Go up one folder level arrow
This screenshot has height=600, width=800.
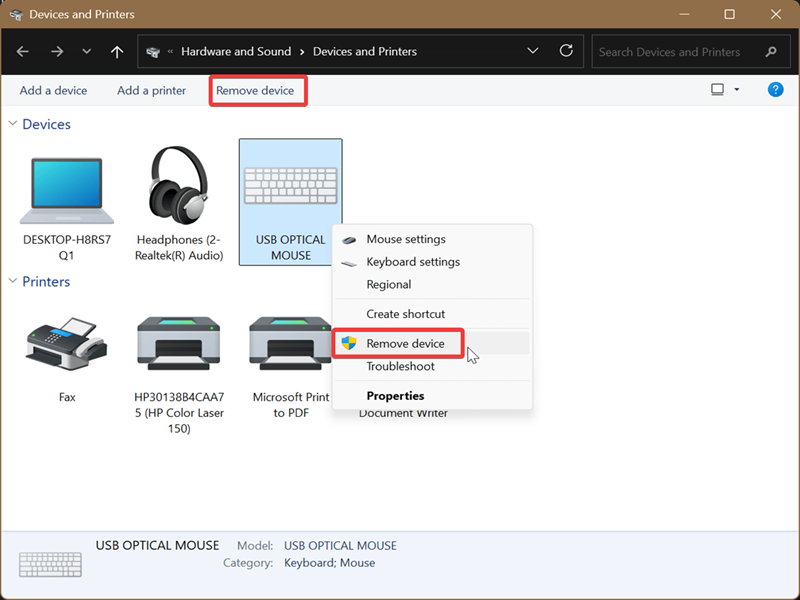click(117, 52)
